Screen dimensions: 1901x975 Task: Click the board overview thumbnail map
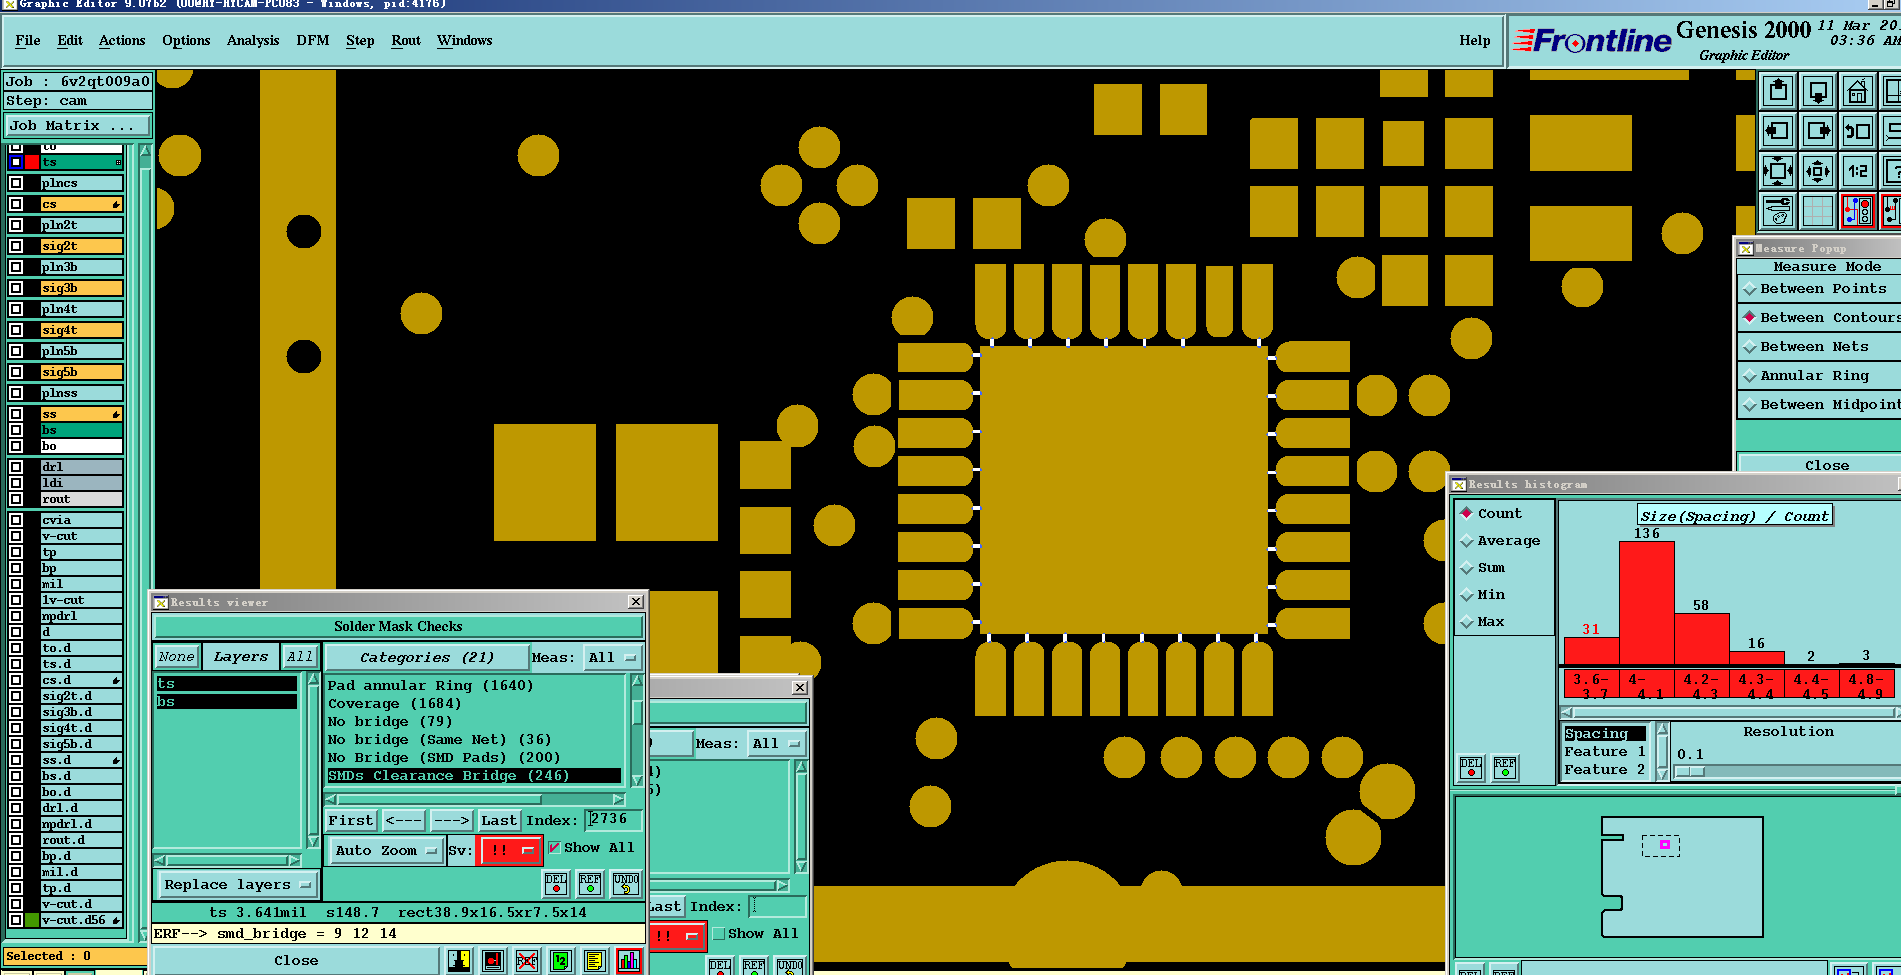pos(1680,877)
